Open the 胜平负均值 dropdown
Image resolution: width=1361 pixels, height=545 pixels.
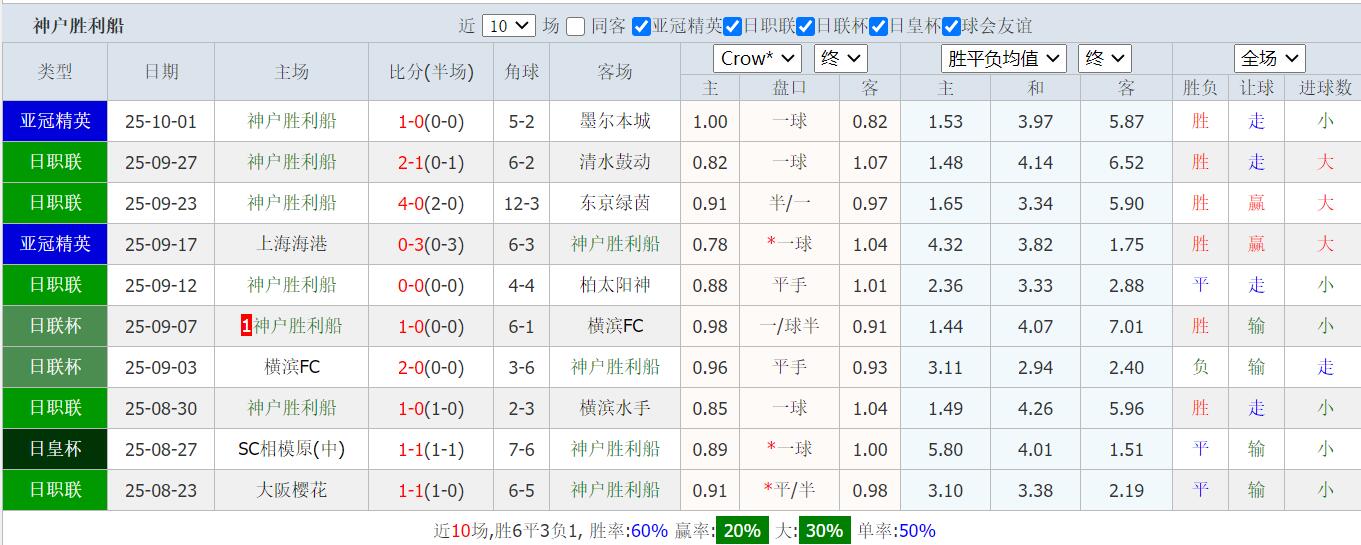(1004, 59)
